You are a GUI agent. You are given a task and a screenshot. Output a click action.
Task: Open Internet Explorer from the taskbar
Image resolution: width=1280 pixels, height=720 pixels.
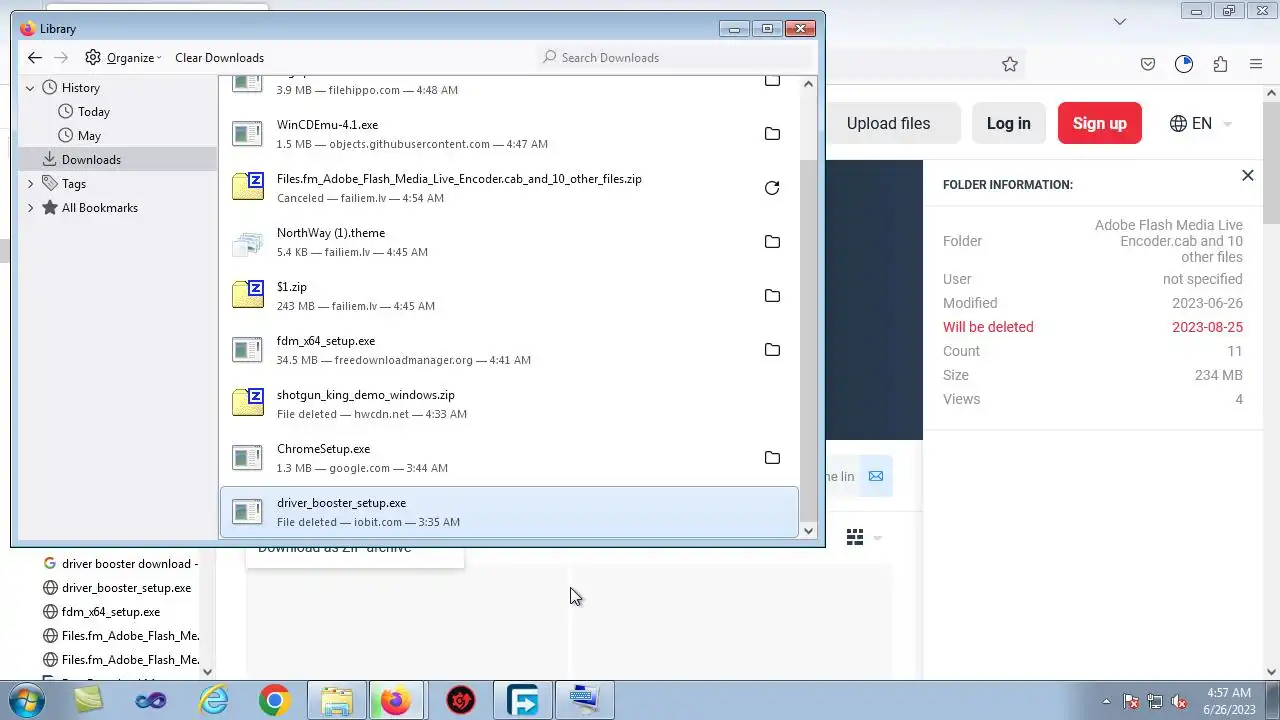[x=213, y=701]
